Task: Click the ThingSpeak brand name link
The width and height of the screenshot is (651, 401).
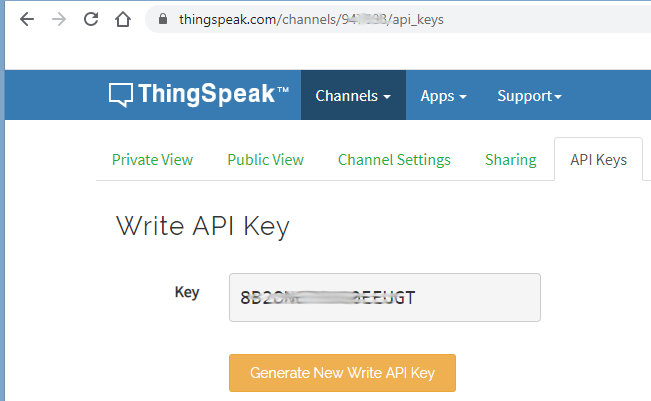Action: (213, 94)
